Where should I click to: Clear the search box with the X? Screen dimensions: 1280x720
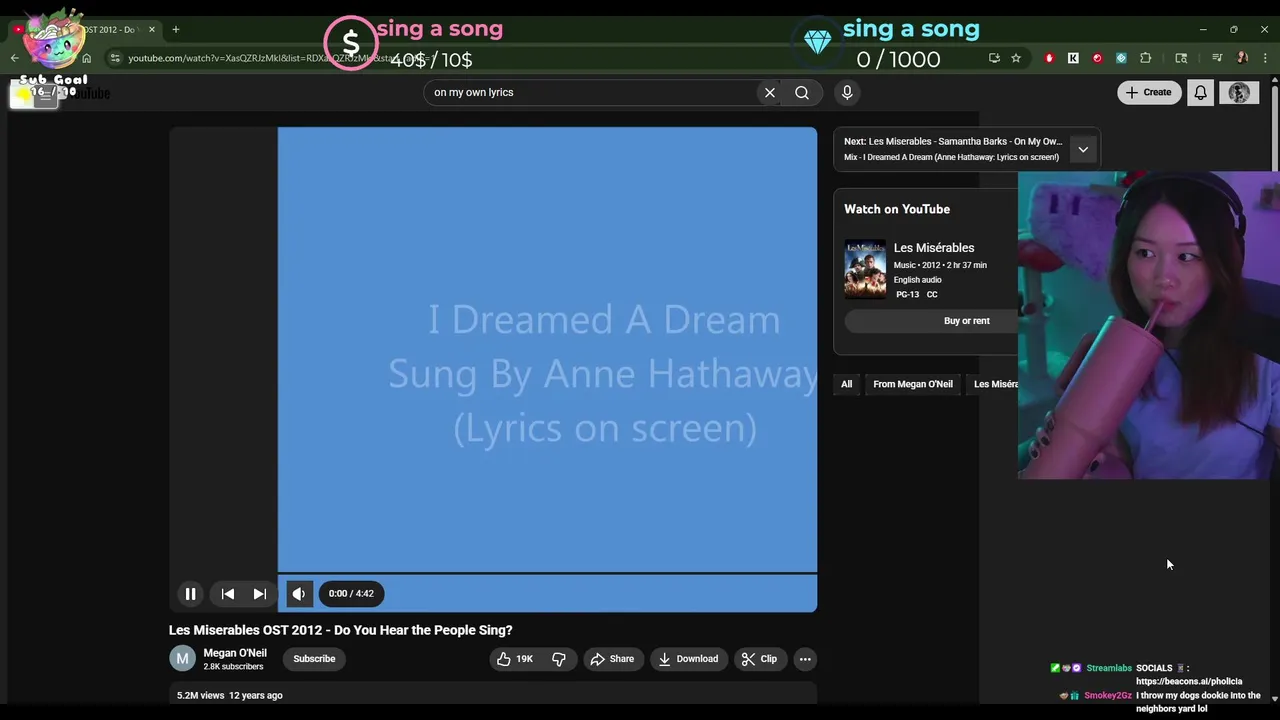coord(770,93)
